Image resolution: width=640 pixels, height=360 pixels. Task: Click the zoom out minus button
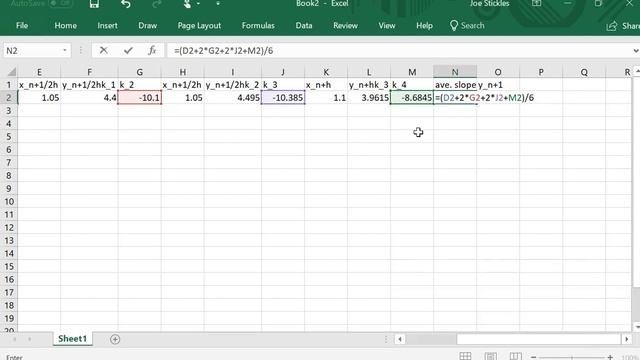(x=533, y=357)
